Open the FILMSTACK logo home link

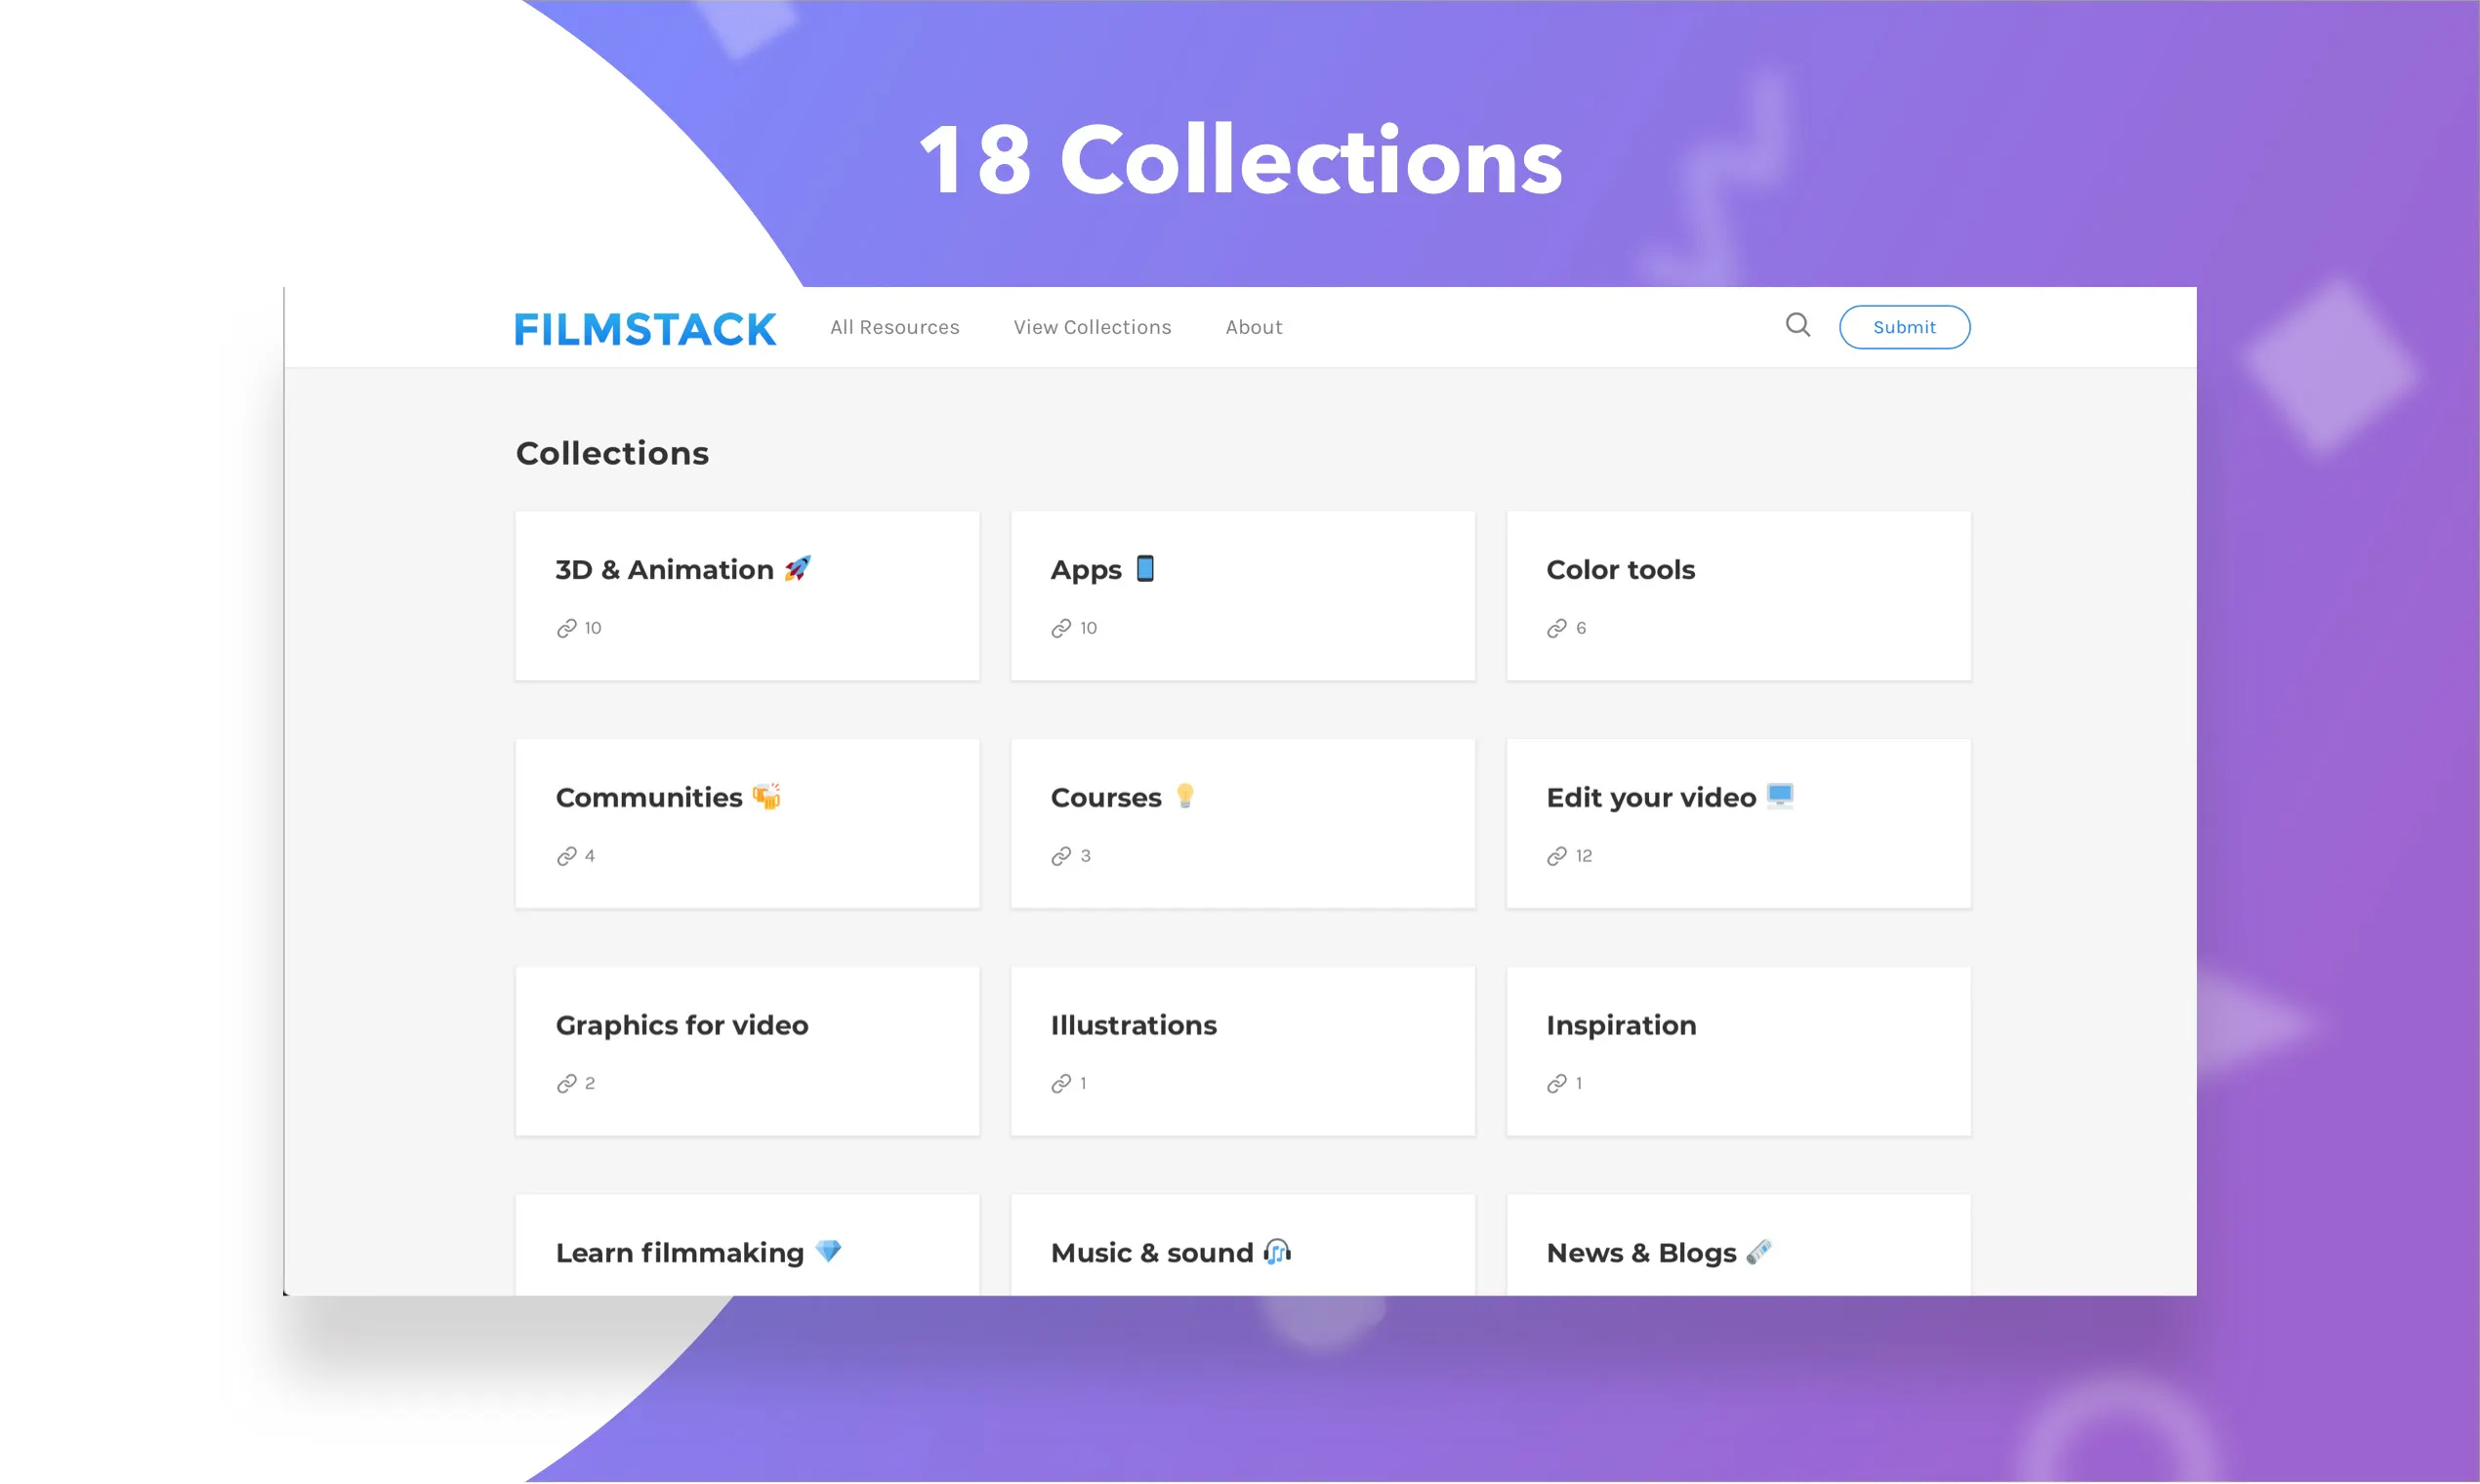[x=645, y=329]
